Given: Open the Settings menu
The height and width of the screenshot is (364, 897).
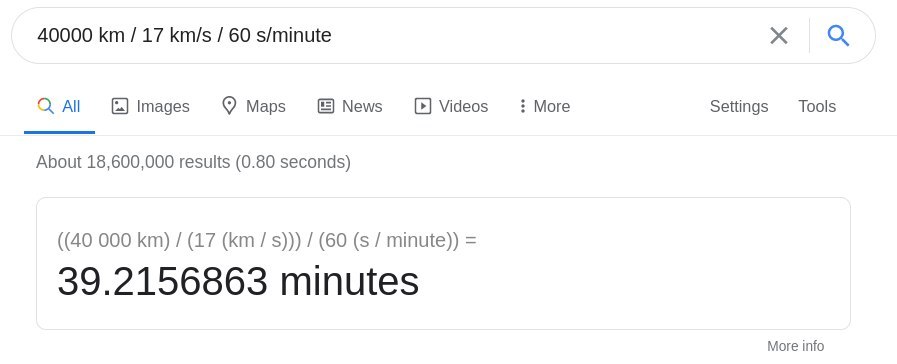Looking at the screenshot, I should (x=739, y=106).
